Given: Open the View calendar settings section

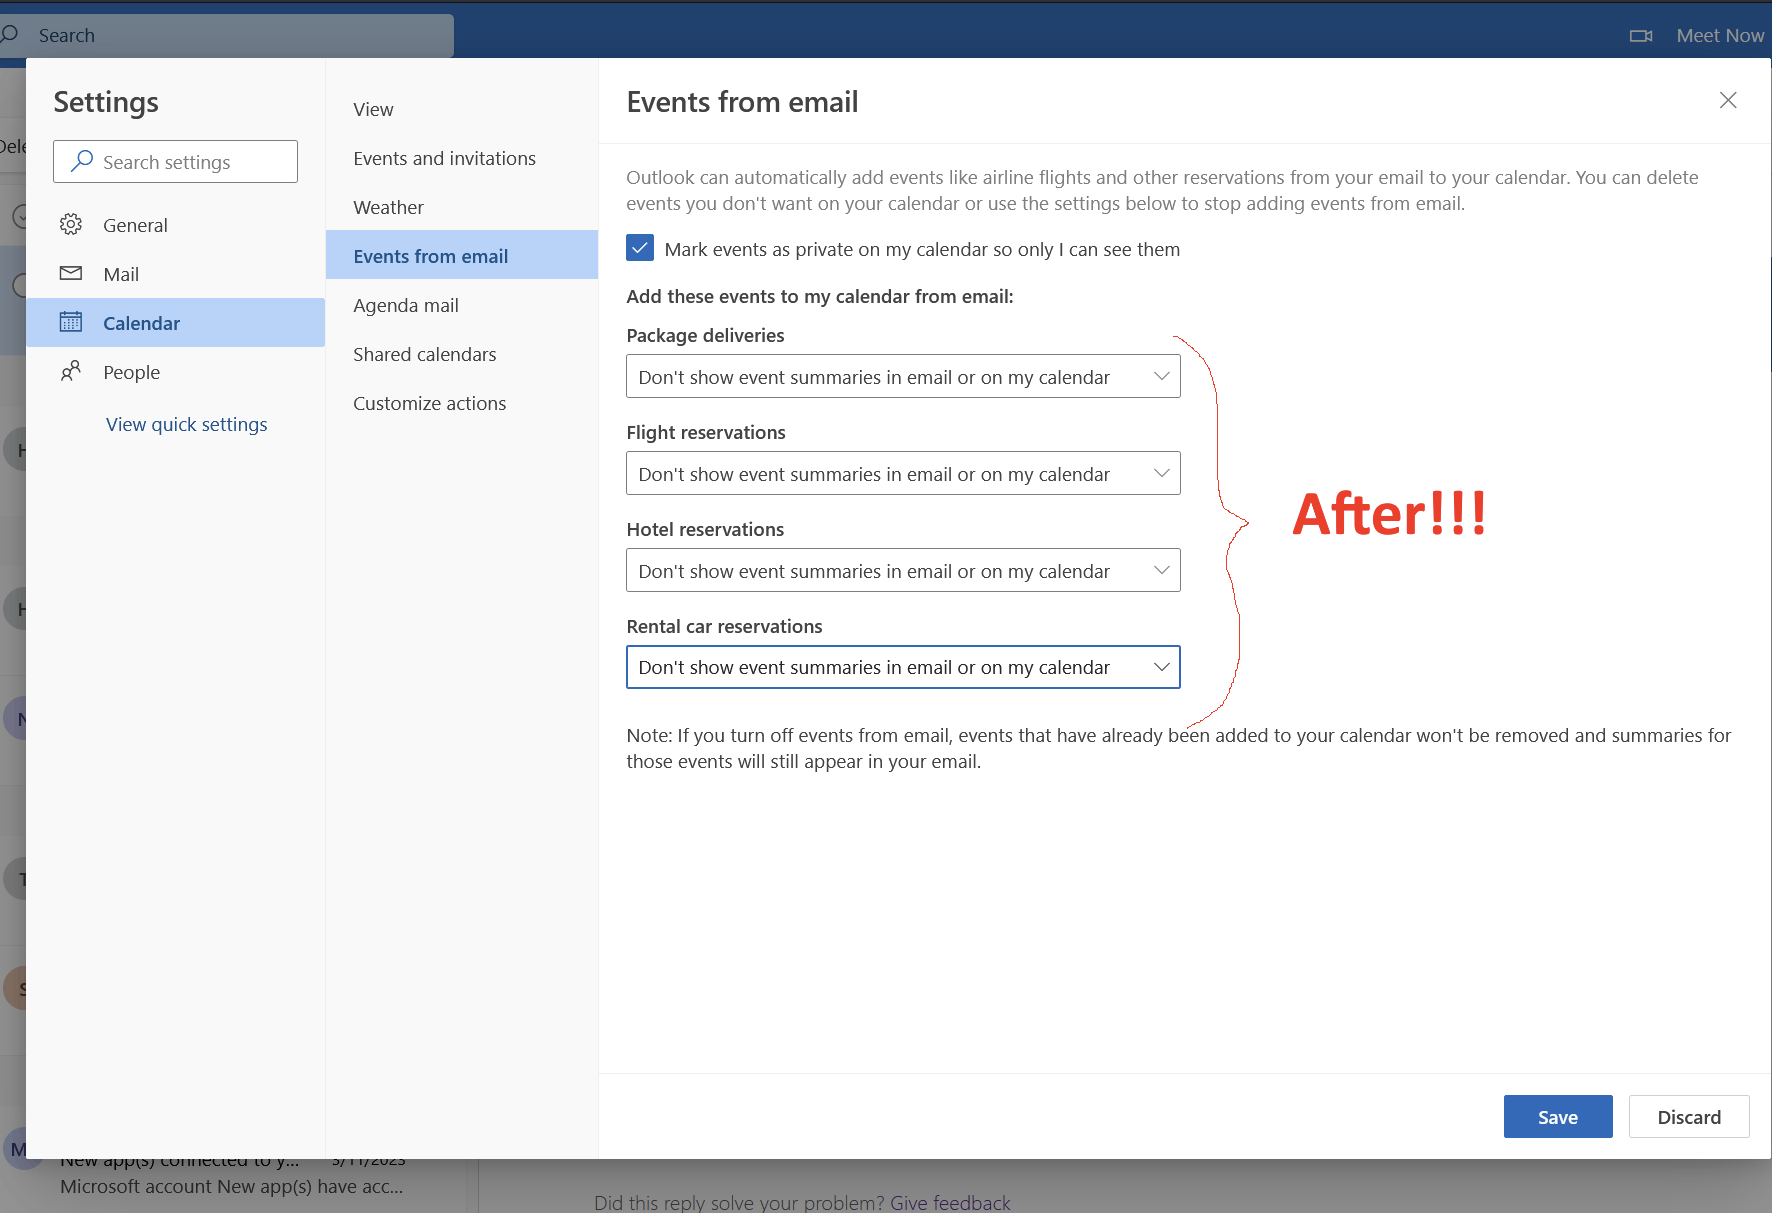Looking at the screenshot, I should point(462,109).
